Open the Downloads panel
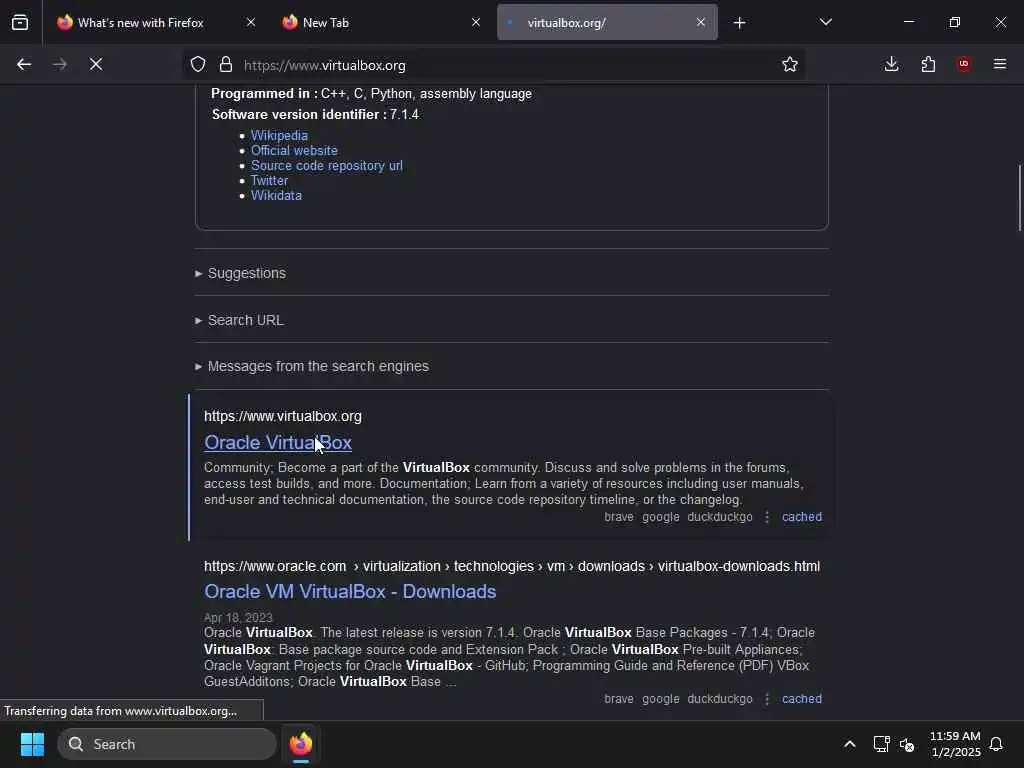The width and height of the screenshot is (1024, 768). tap(891, 64)
